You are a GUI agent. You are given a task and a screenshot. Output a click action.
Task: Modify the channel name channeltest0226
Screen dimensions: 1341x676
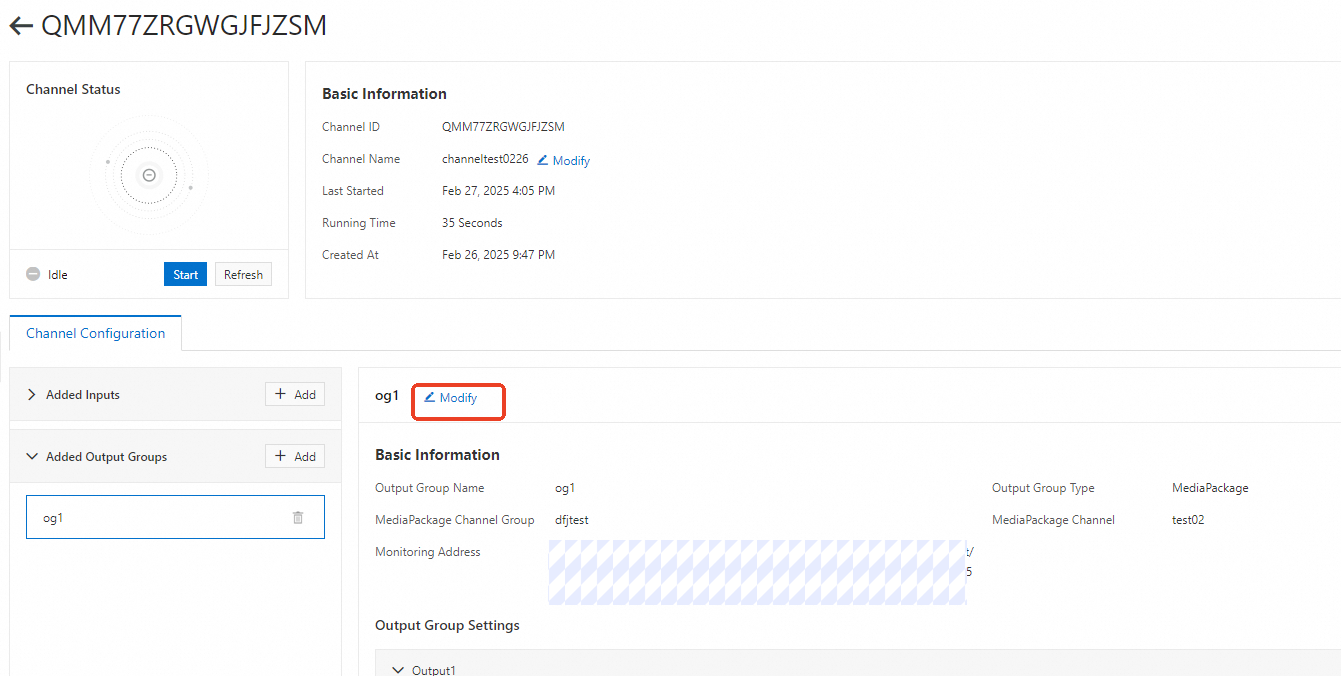564,160
